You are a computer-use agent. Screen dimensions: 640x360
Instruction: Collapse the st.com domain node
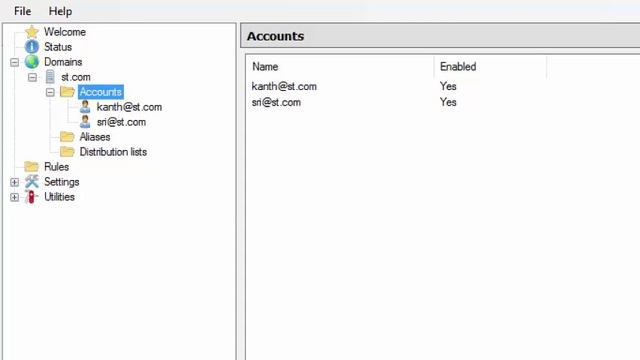tap(32, 77)
